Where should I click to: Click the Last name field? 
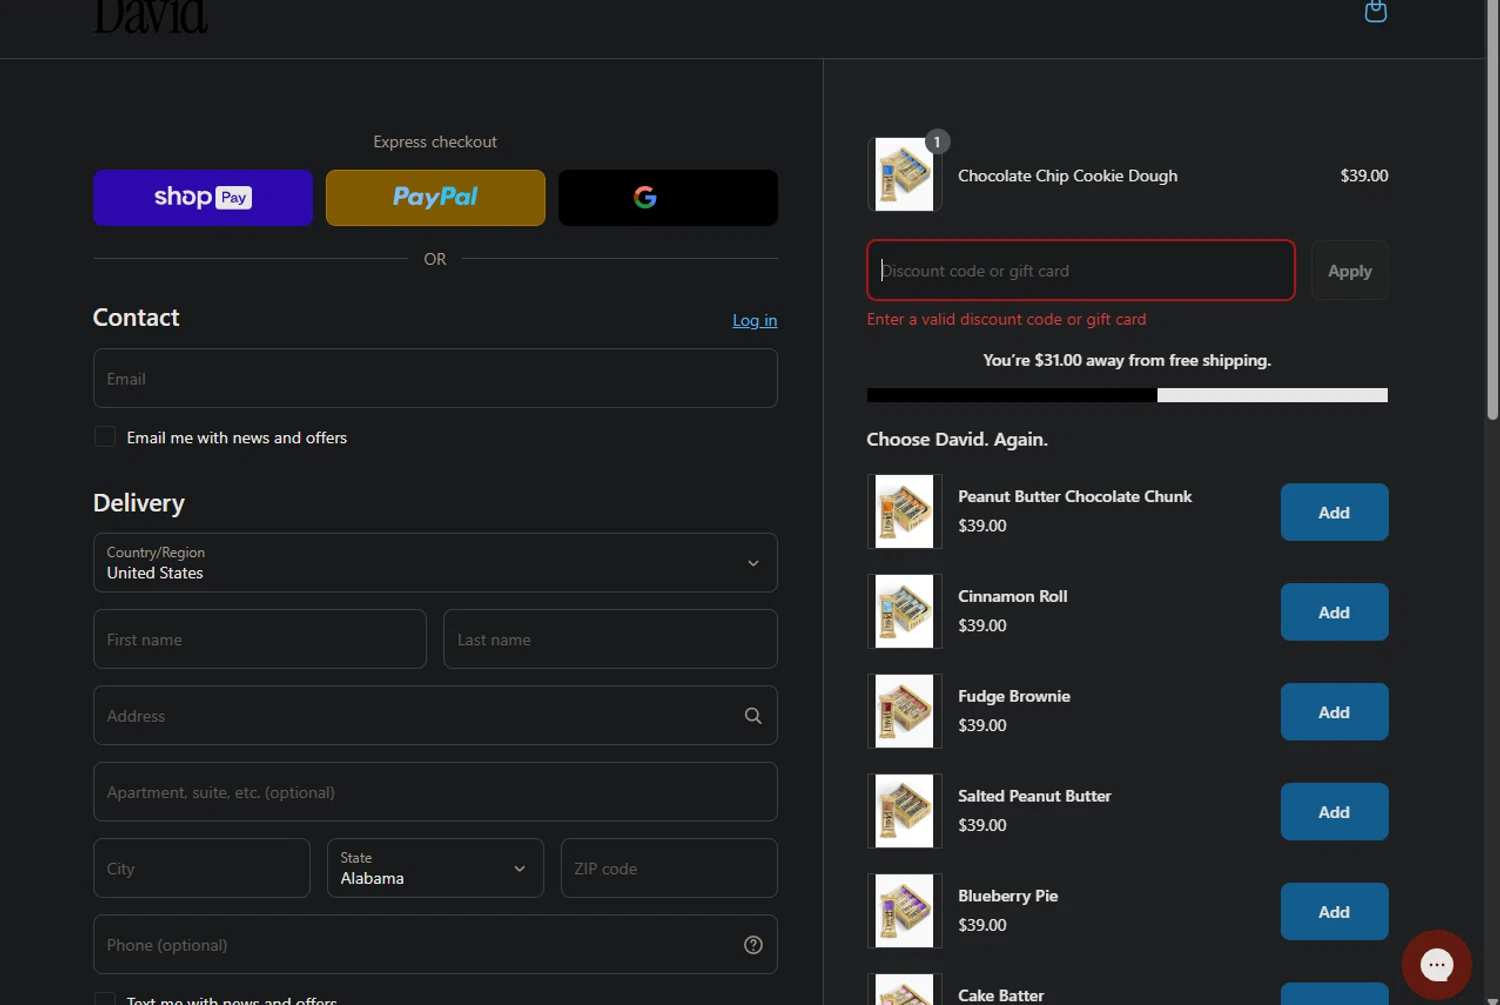(610, 639)
